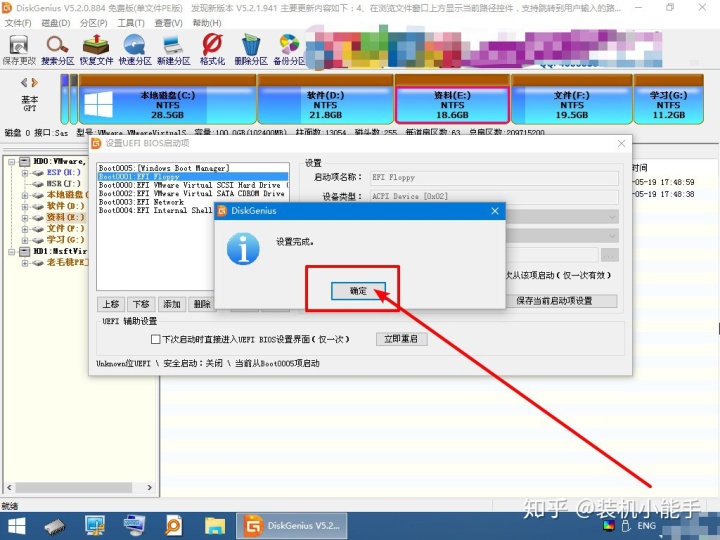This screenshot has width=720, height=540.
Task: Click the 立即重启 button
Action: [x=401, y=339]
